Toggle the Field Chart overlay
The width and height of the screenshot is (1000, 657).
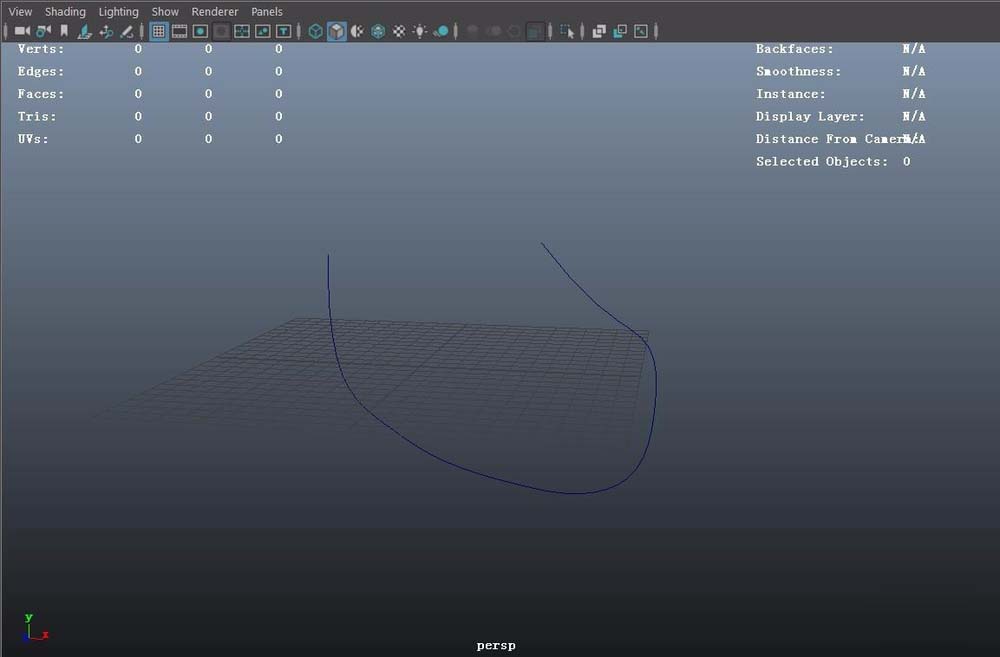242,31
